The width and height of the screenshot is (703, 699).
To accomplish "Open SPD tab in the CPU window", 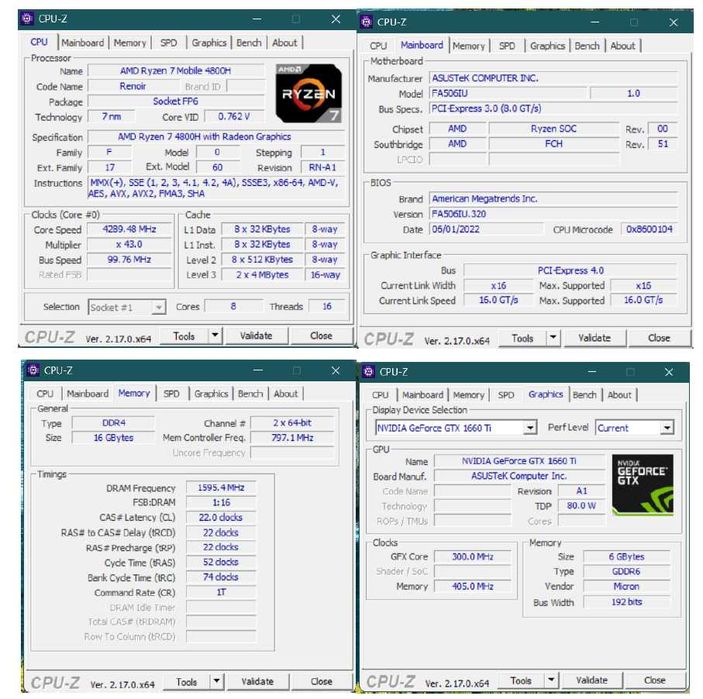I will click(x=169, y=43).
